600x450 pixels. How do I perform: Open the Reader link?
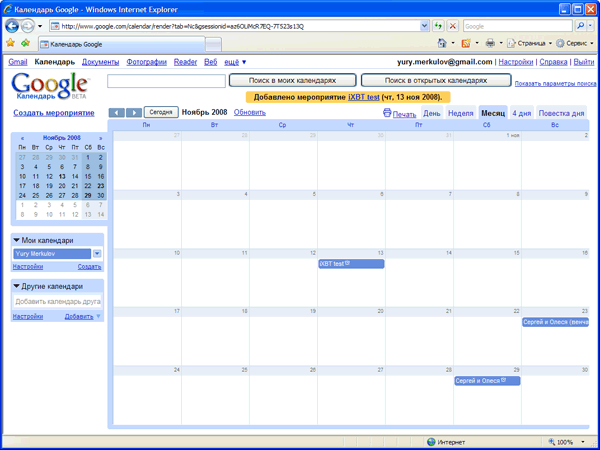click(x=185, y=62)
